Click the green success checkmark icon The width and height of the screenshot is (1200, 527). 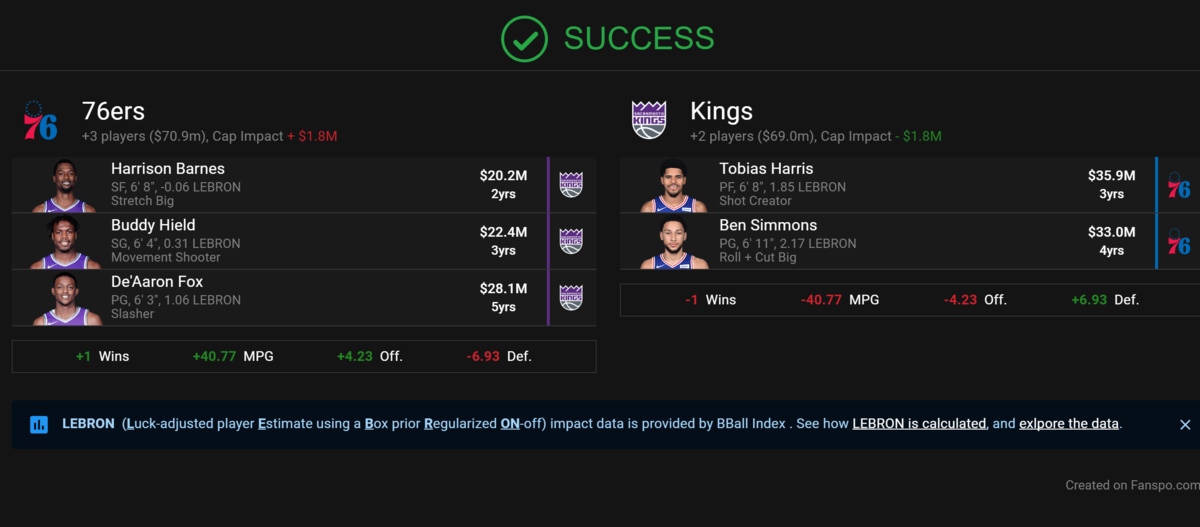tap(525, 38)
